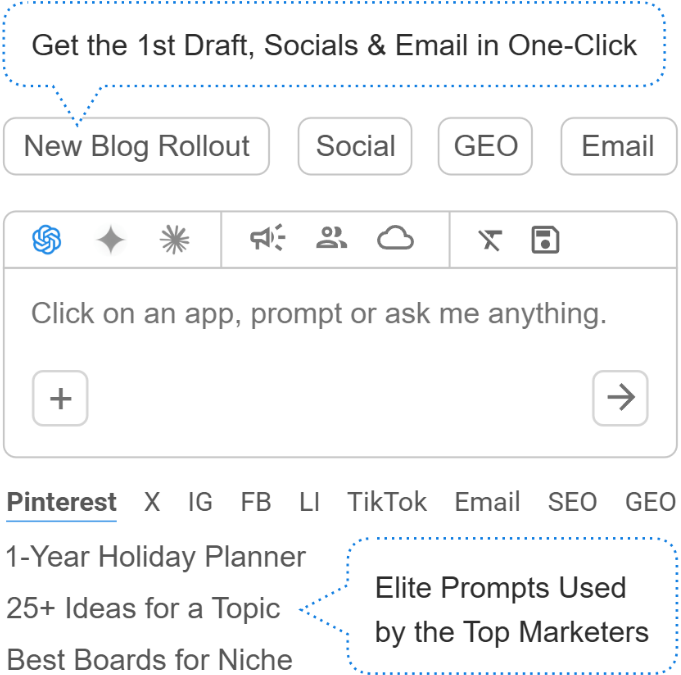Viewport: 681px width, 675px height.
Task: Click the Social button
Action: [x=355, y=146]
